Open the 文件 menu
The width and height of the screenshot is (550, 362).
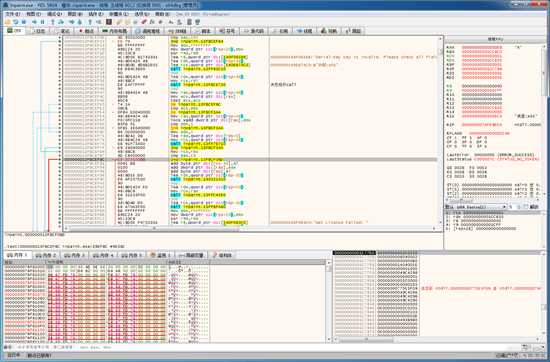(13, 14)
